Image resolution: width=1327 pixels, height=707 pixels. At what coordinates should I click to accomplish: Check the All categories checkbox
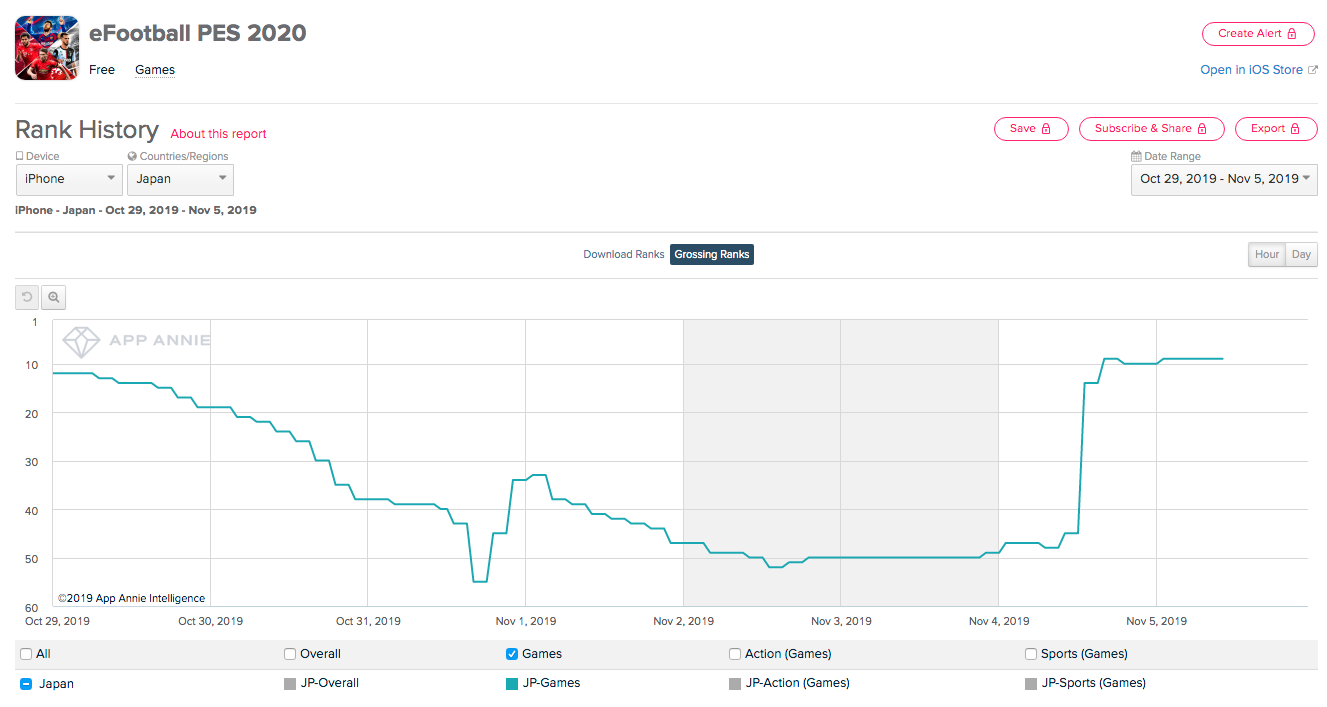point(26,654)
